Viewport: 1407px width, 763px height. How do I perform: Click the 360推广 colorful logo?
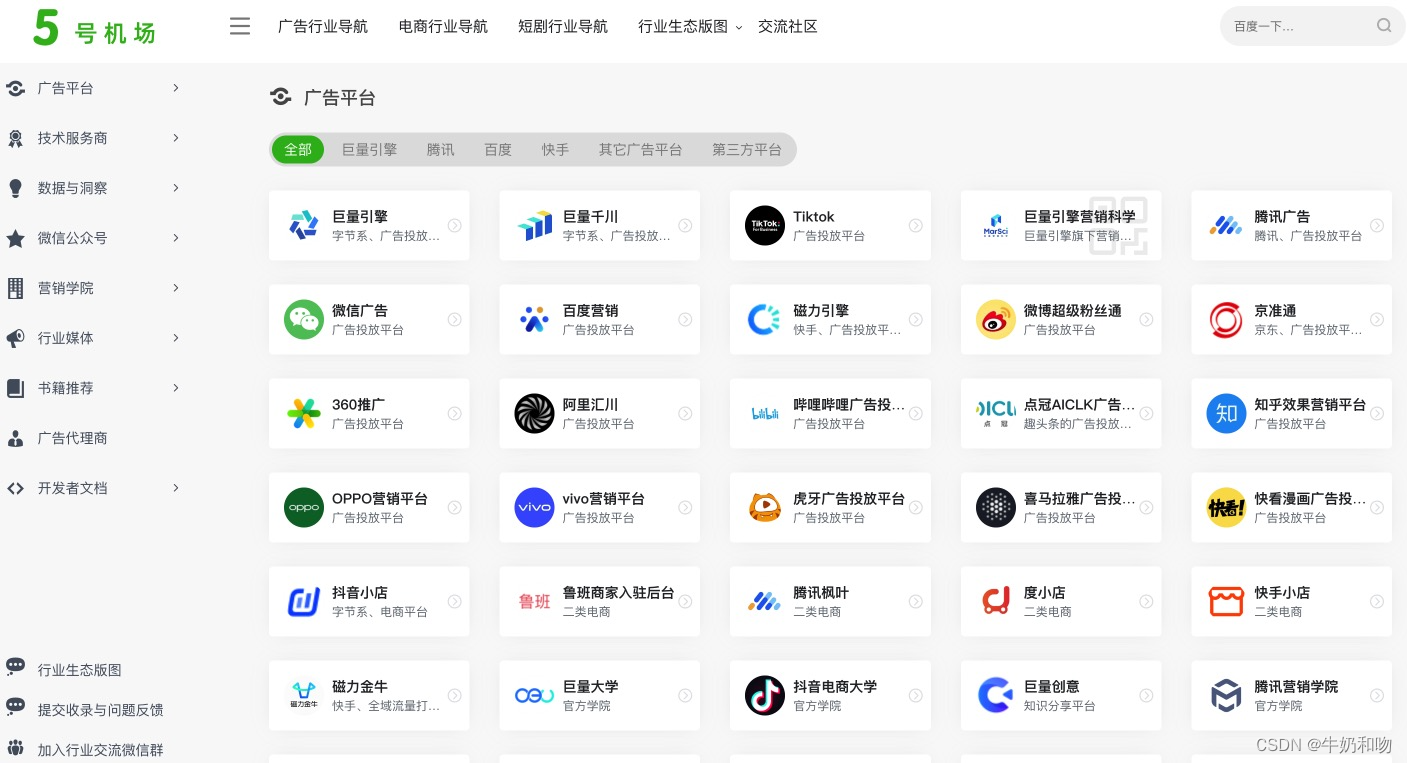[x=304, y=414]
